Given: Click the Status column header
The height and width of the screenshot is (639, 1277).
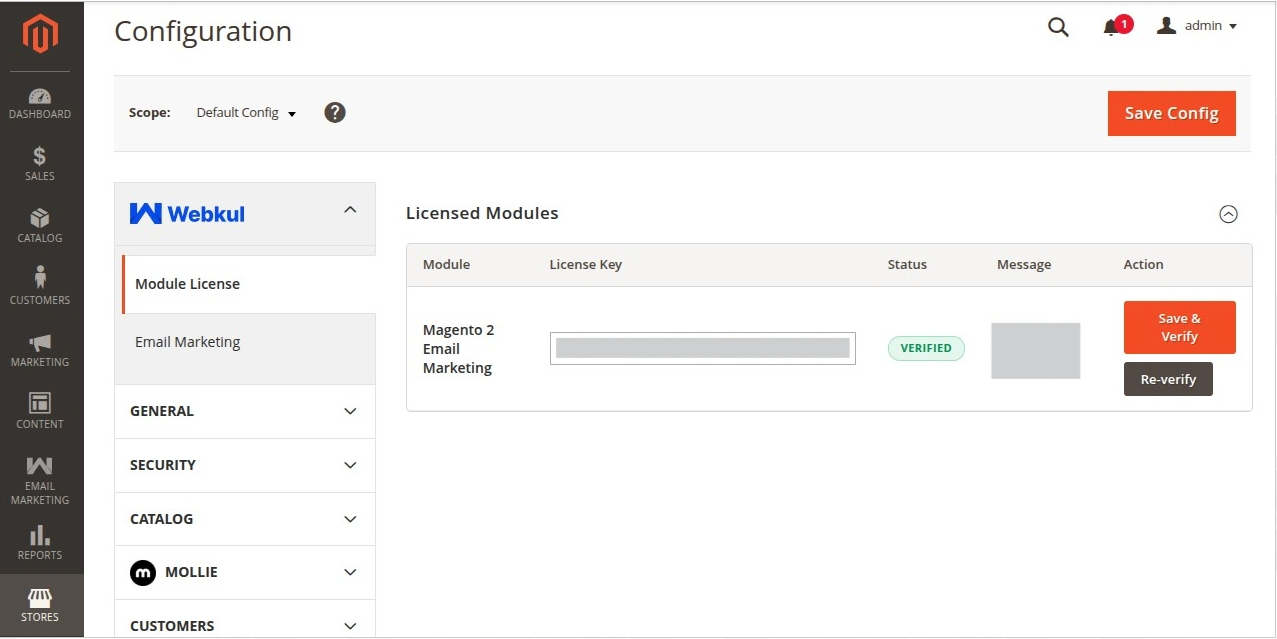Looking at the screenshot, I should (907, 265).
